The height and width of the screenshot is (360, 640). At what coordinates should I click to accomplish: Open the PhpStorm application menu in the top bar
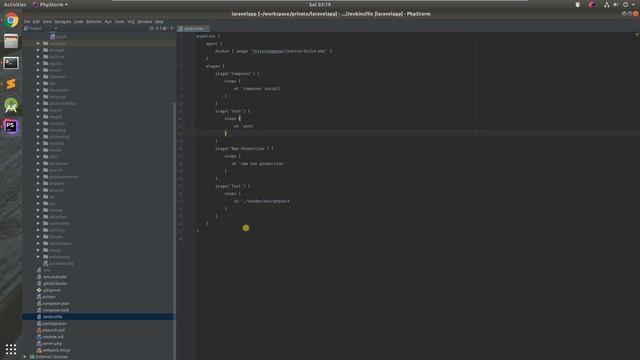[x=50, y=4]
